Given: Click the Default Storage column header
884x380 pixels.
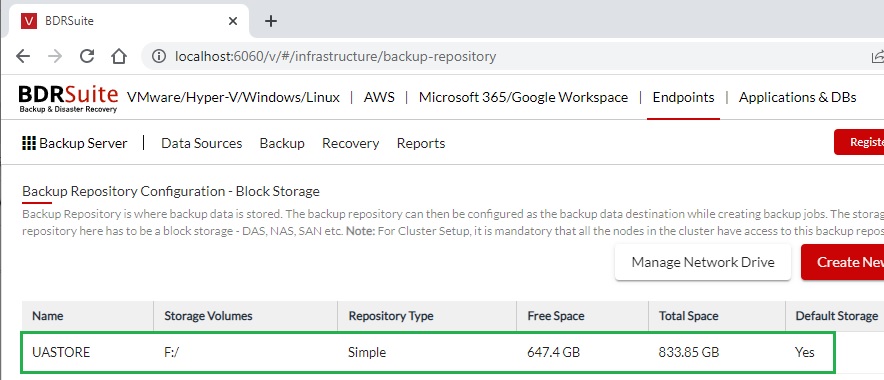Looking at the screenshot, I should (836, 316).
